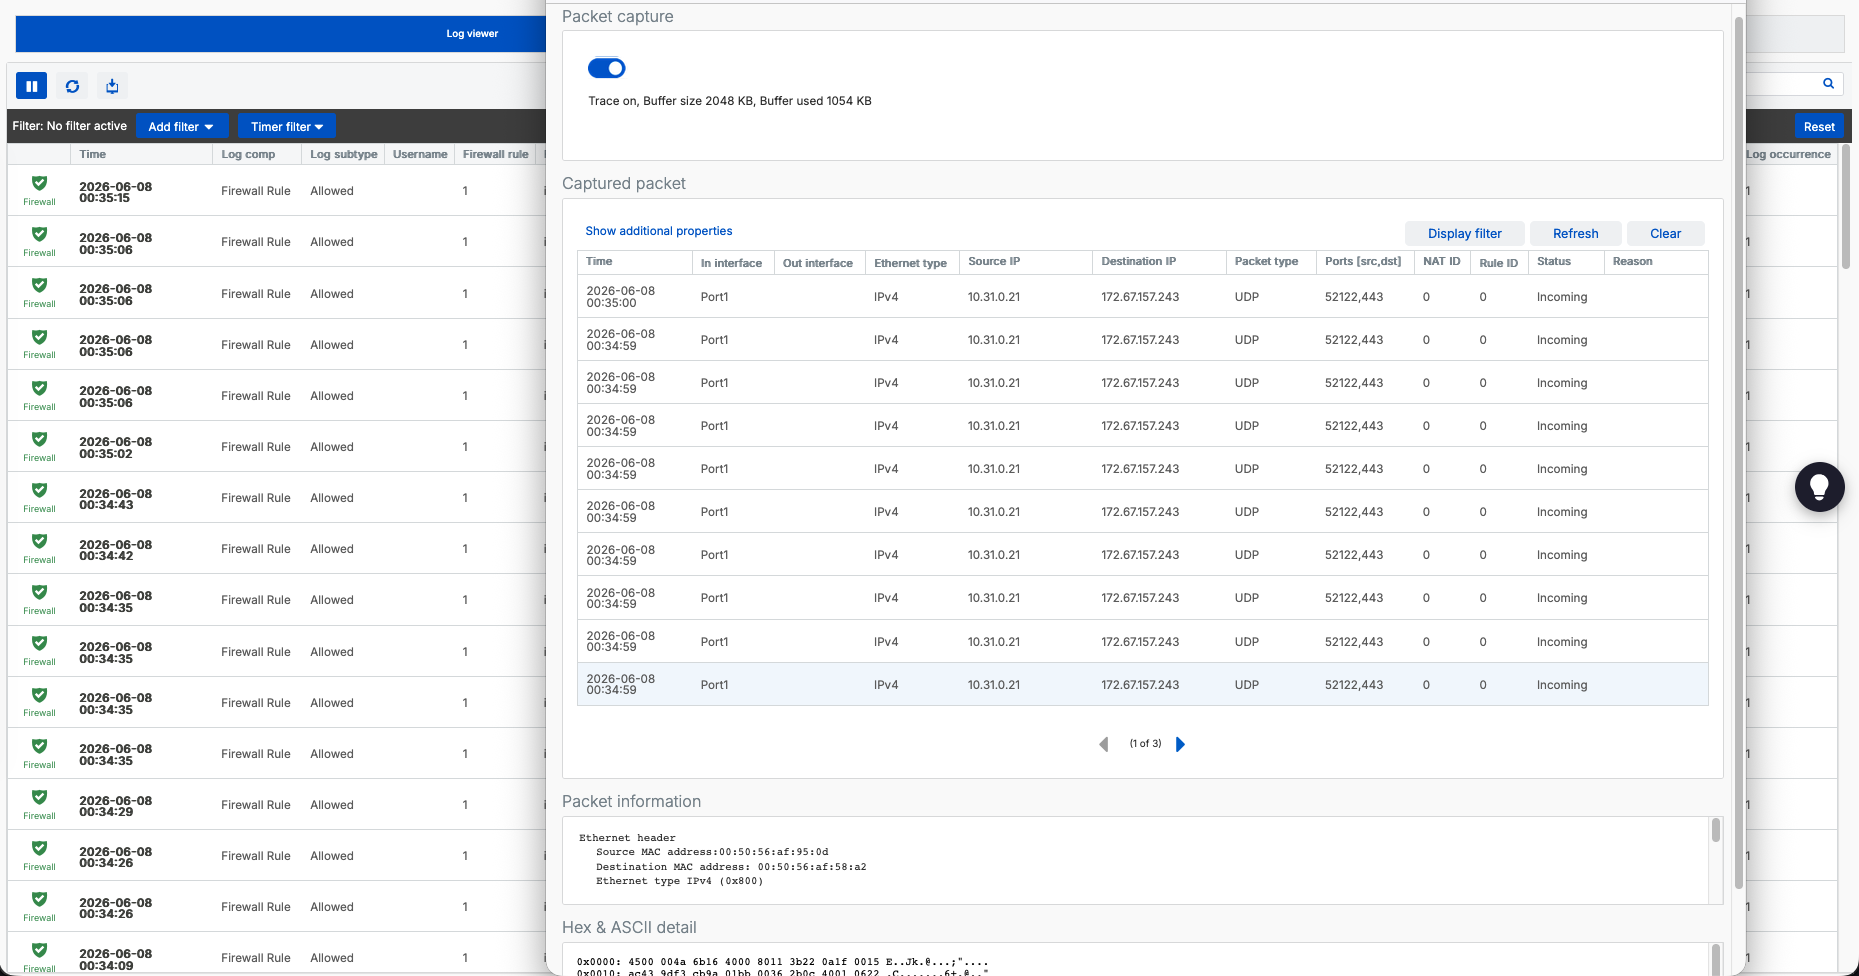The height and width of the screenshot is (976, 1859).
Task: Go to next captured packet page
Action: coord(1180,744)
